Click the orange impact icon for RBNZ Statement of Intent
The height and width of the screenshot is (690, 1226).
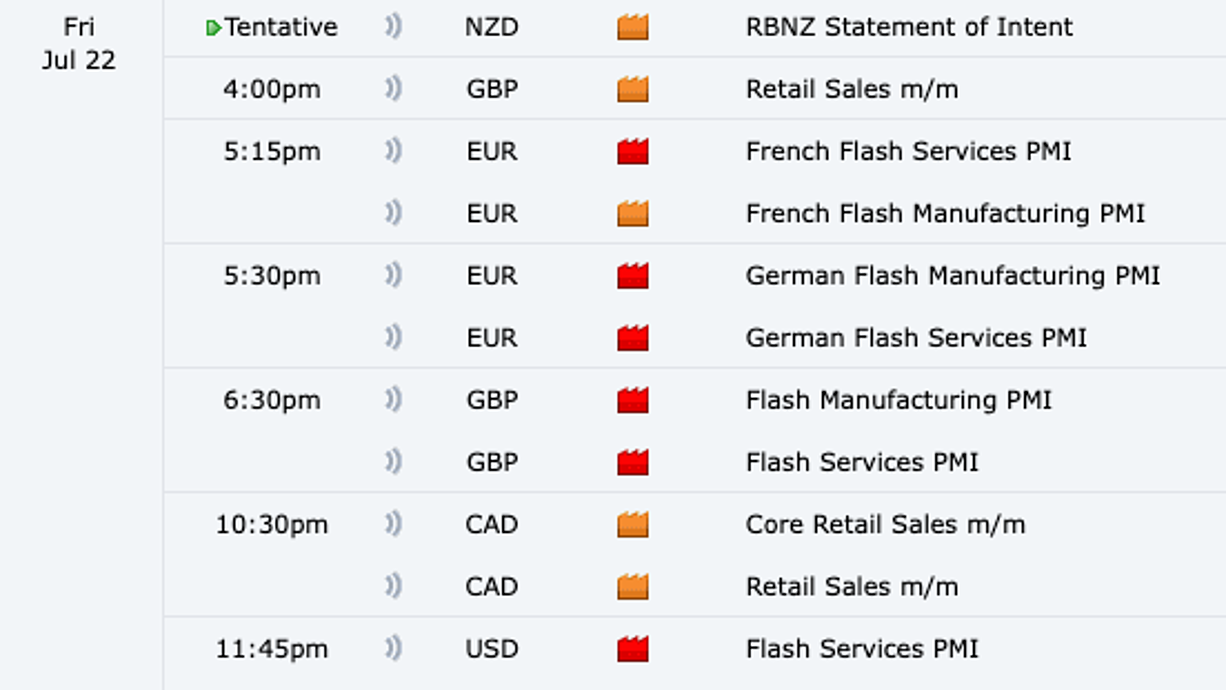[x=632, y=27]
